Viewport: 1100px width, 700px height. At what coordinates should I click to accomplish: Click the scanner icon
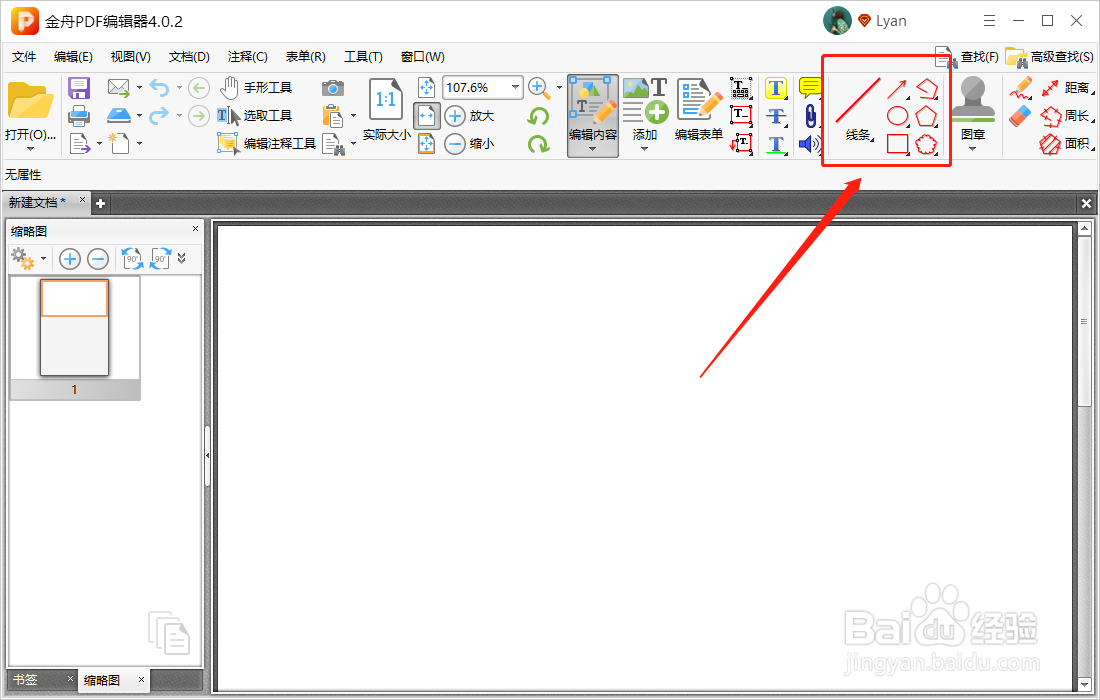click(x=119, y=115)
